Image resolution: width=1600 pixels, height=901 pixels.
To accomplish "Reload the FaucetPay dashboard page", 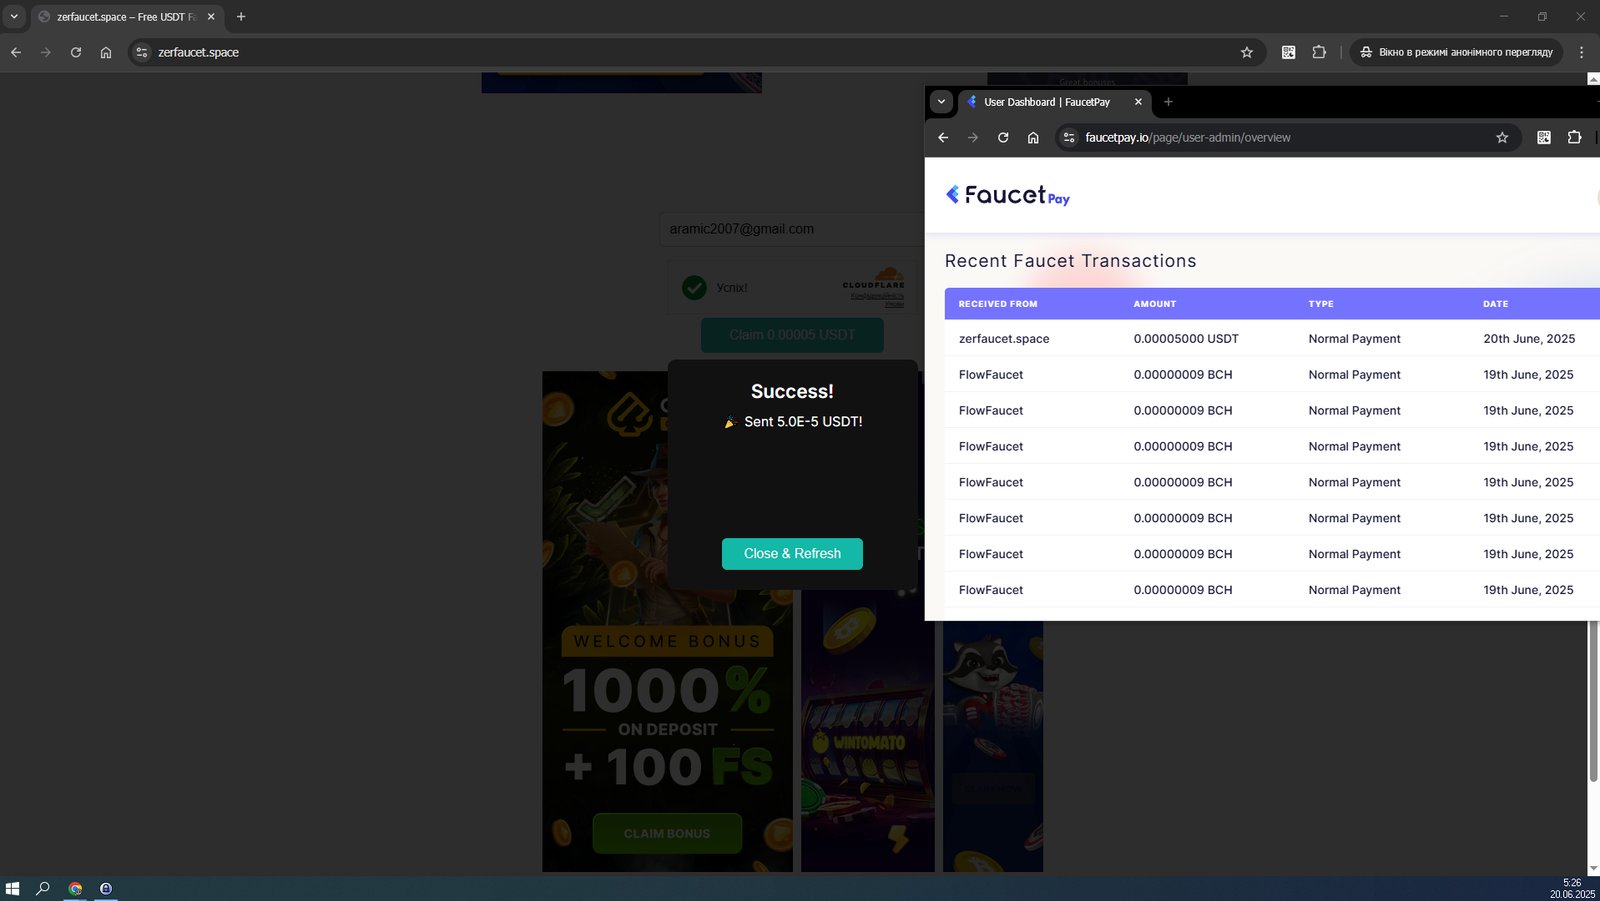I will (x=1003, y=137).
